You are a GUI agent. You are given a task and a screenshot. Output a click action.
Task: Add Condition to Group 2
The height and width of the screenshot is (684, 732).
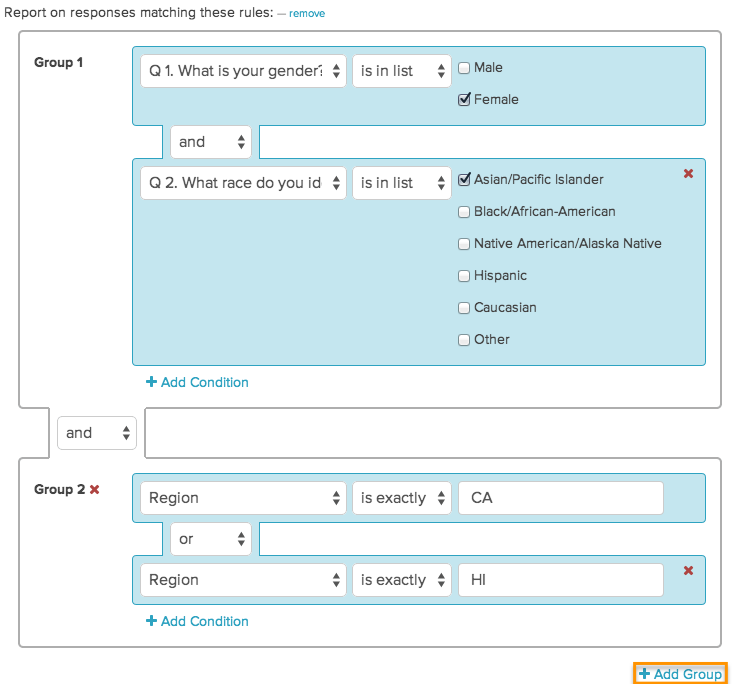tap(197, 621)
